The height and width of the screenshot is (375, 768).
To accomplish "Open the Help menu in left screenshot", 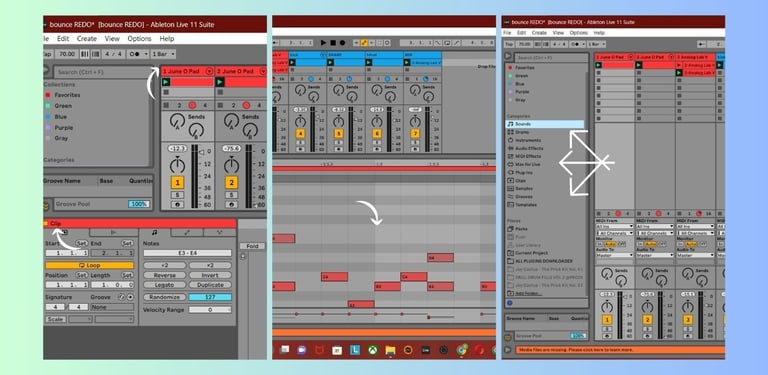I will point(167,39).
